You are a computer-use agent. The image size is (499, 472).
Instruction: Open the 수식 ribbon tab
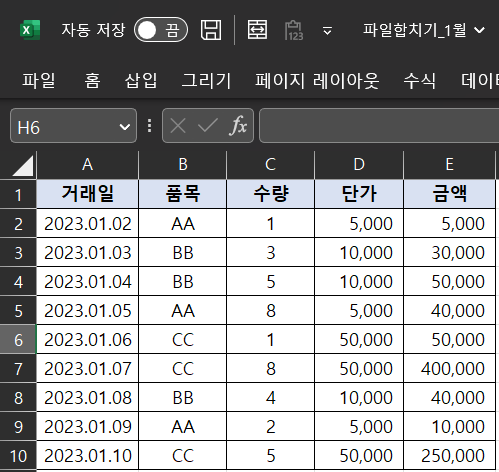[419, 81]
